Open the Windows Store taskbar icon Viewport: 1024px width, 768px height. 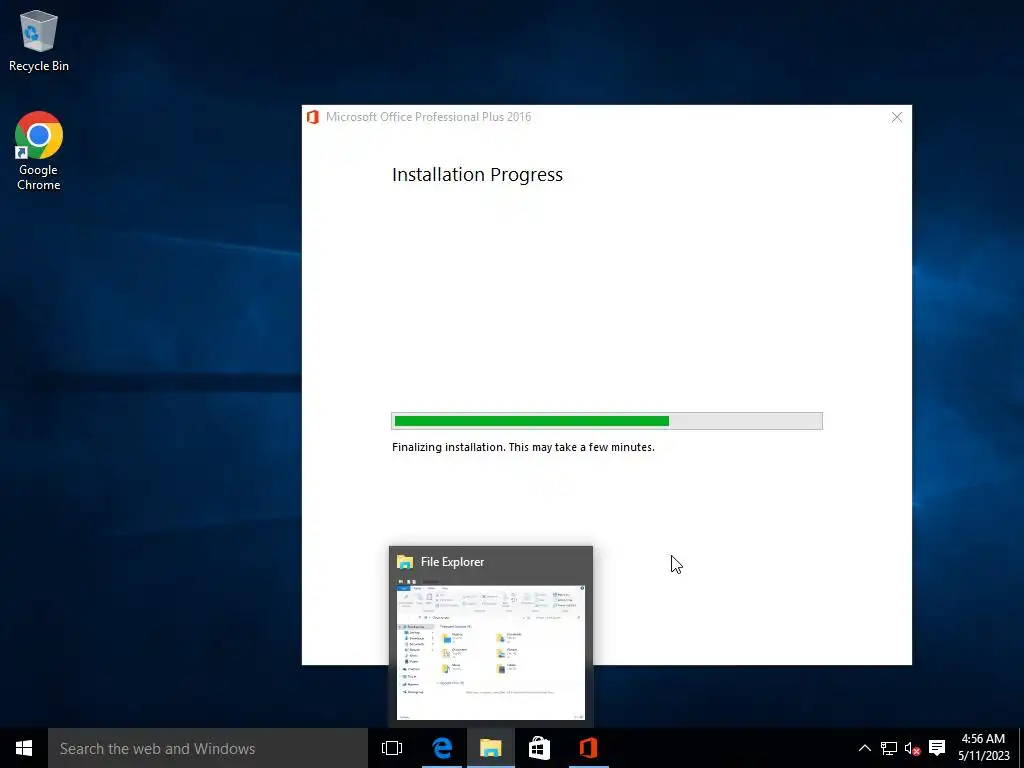pos(539,748)
